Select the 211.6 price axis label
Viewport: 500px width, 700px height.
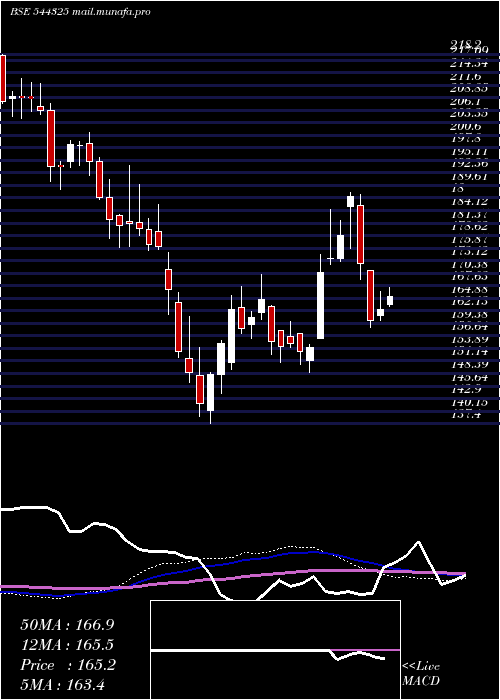click(465, 77)
